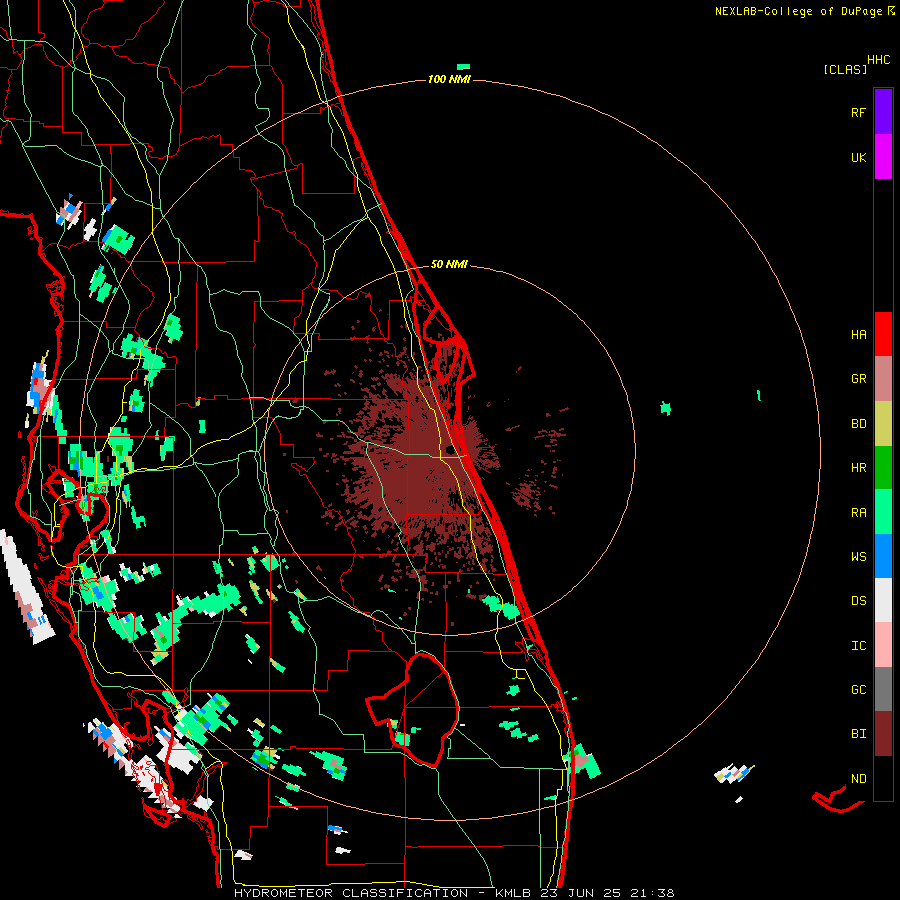Click the "100 NMI" range ring label

tap(449, 79)
